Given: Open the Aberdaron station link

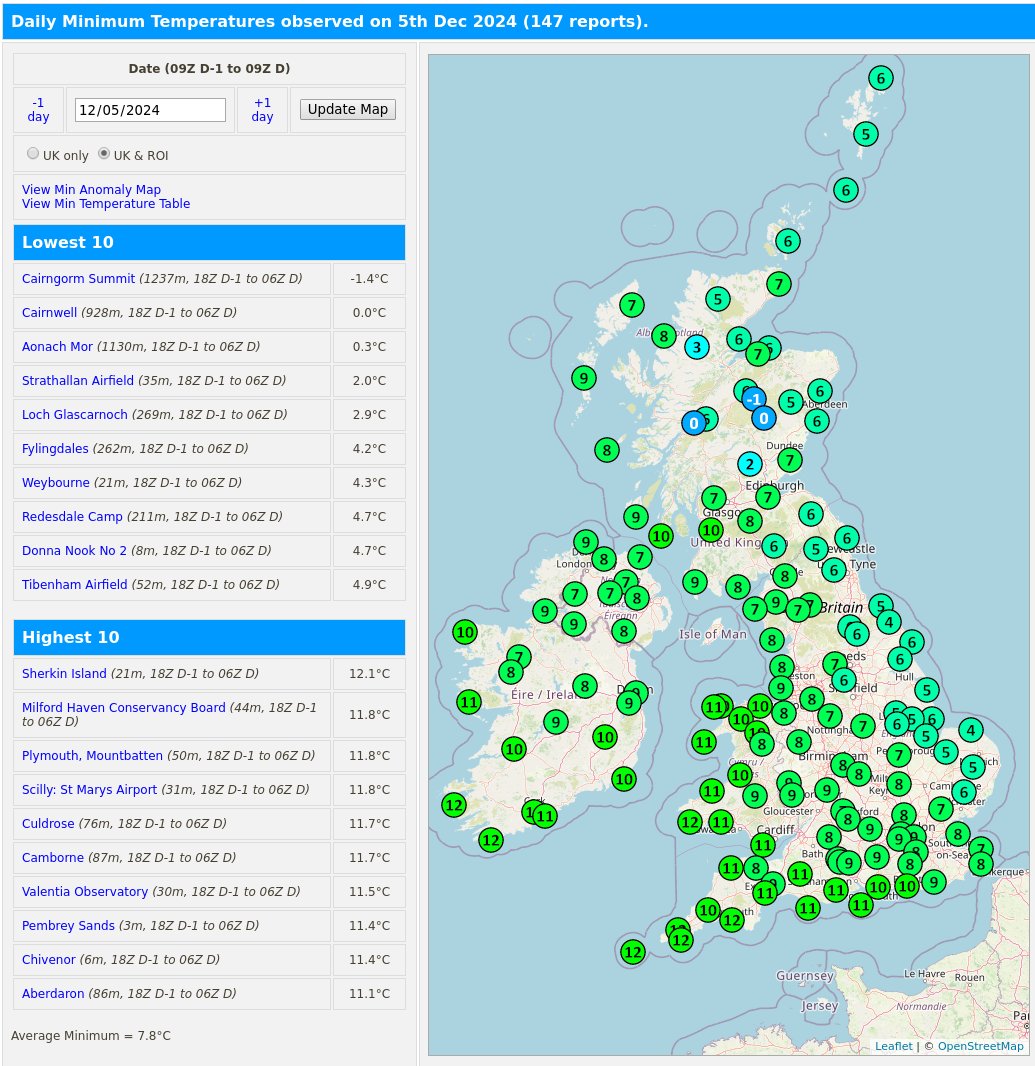Looking at the screenshot, I should pyautogui.click(x=53, y=994).
